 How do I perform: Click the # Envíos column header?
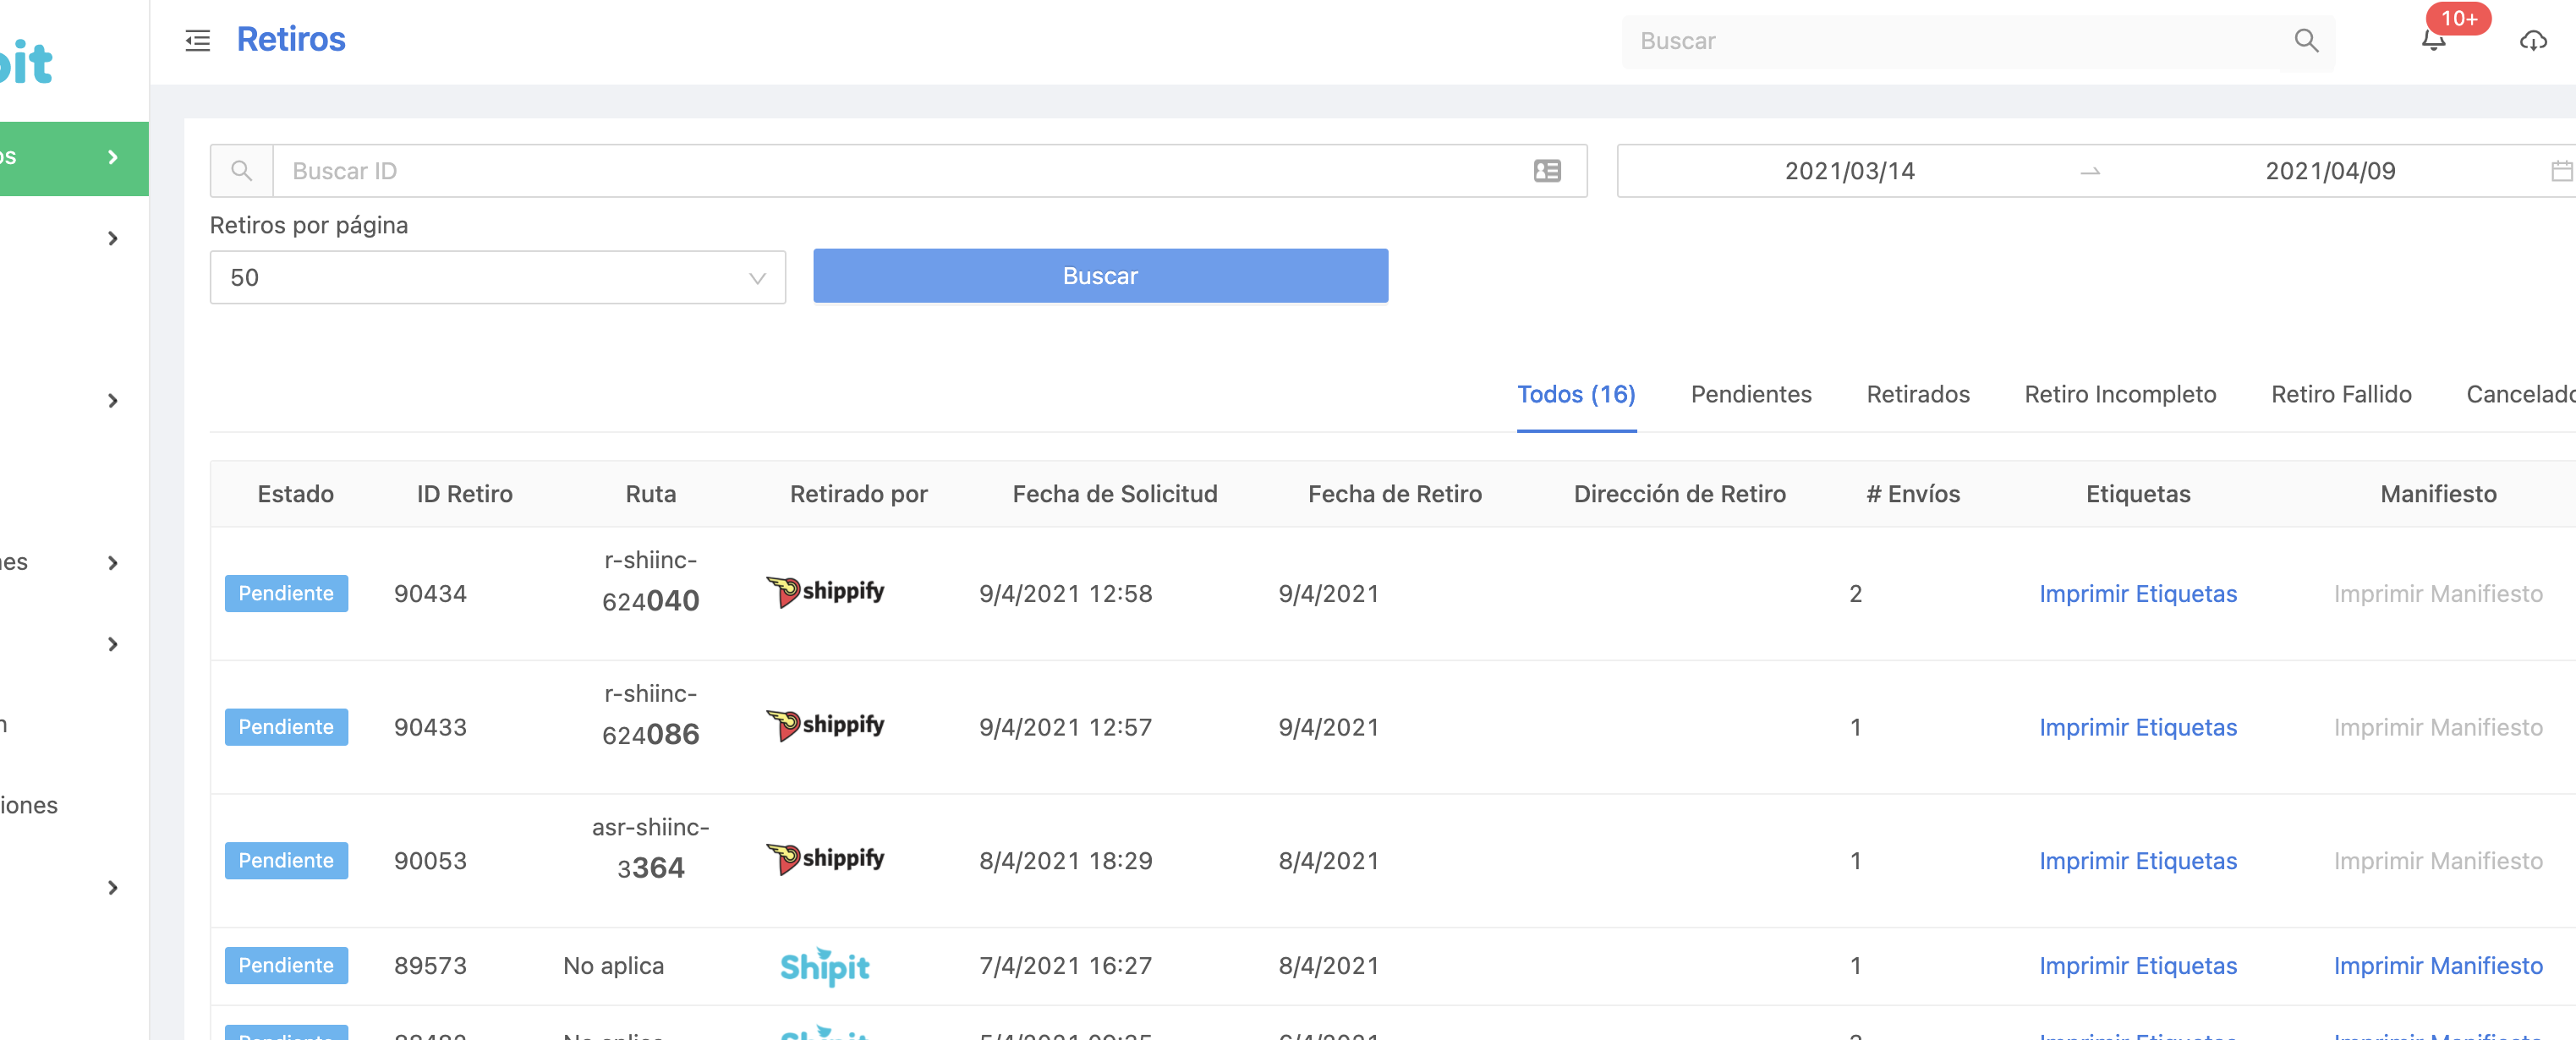(x=1913, y=494)
